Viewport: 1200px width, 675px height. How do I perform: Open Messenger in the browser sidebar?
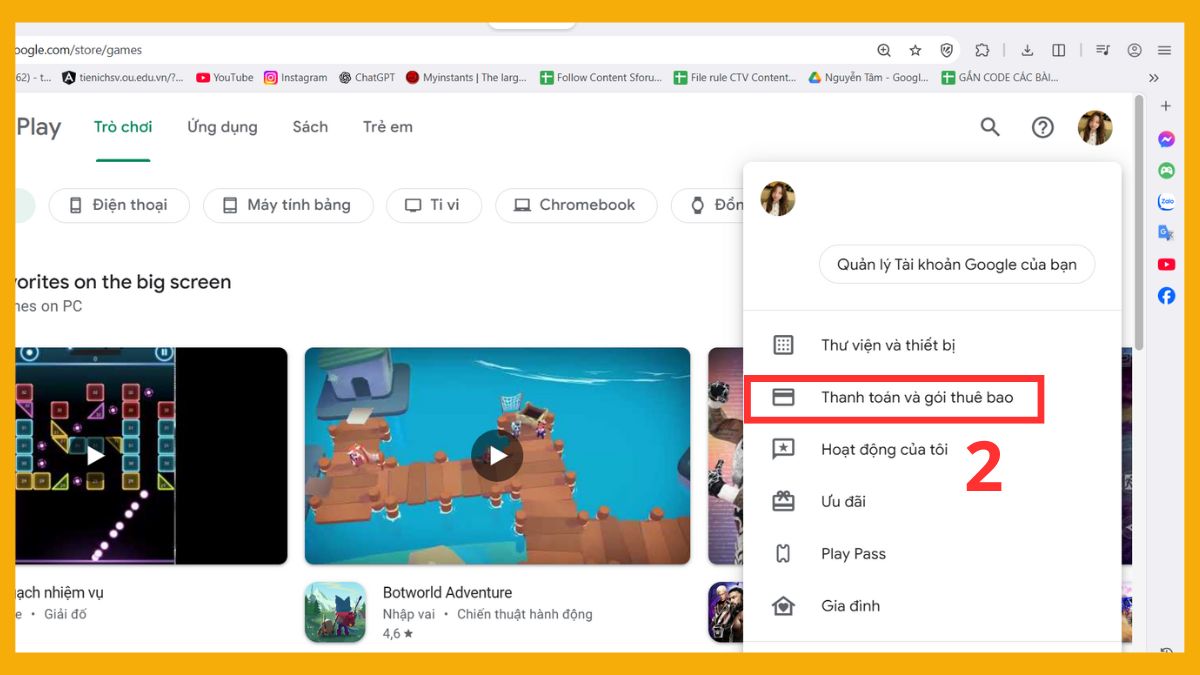[x=1166, y=139]
